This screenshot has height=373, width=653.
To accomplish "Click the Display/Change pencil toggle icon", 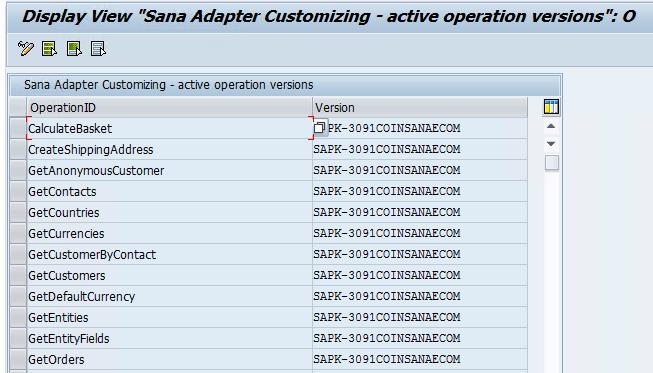I will [25, 49].
